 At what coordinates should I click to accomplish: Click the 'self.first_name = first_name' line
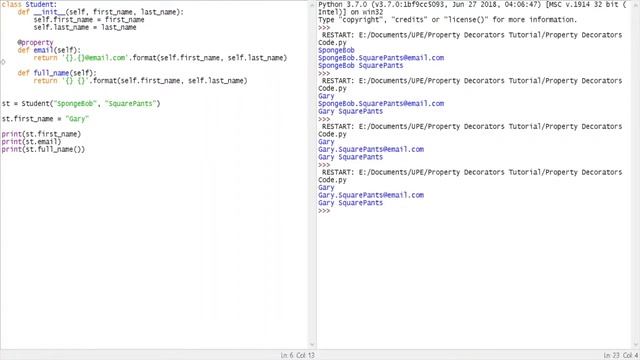tap(89, 20)
